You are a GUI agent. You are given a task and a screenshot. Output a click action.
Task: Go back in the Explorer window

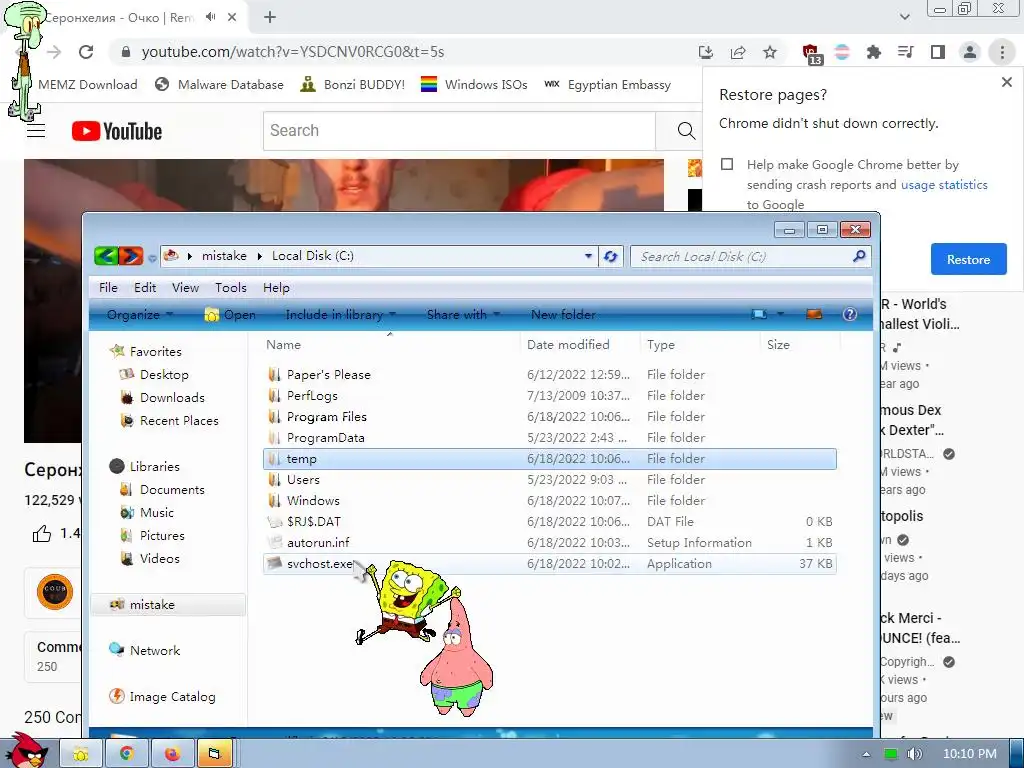[x=105, y=256]
